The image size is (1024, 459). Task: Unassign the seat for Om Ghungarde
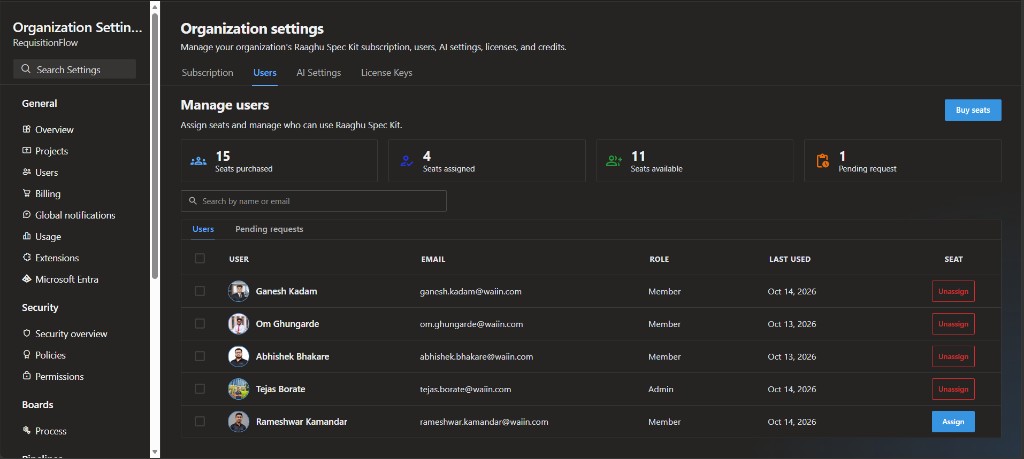(x=953, y=324)
